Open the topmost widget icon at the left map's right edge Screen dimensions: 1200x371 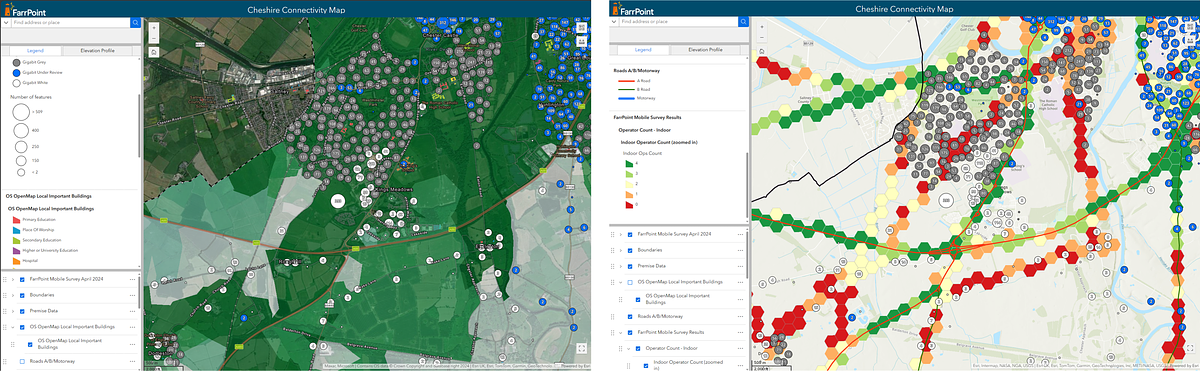(x=582, y=28)
